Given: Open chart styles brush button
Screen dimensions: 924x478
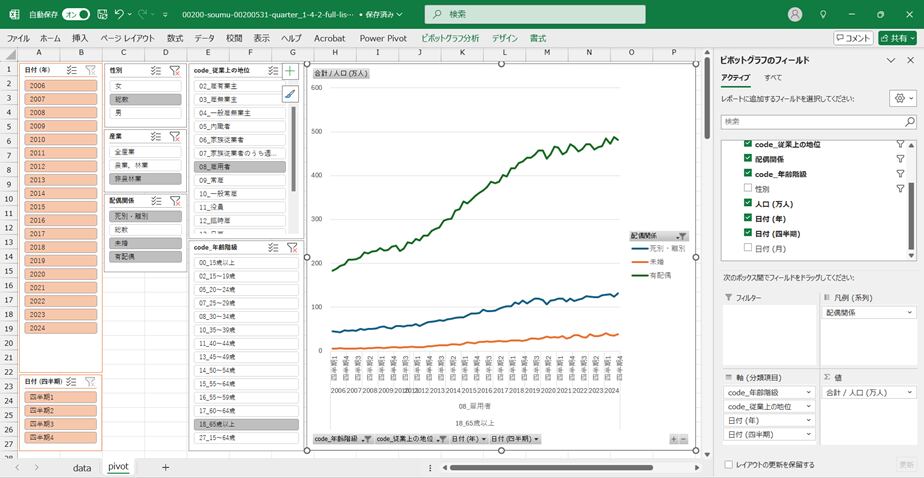Looking at the screenshot, I should pyautogui.click(x=291, y=94).
